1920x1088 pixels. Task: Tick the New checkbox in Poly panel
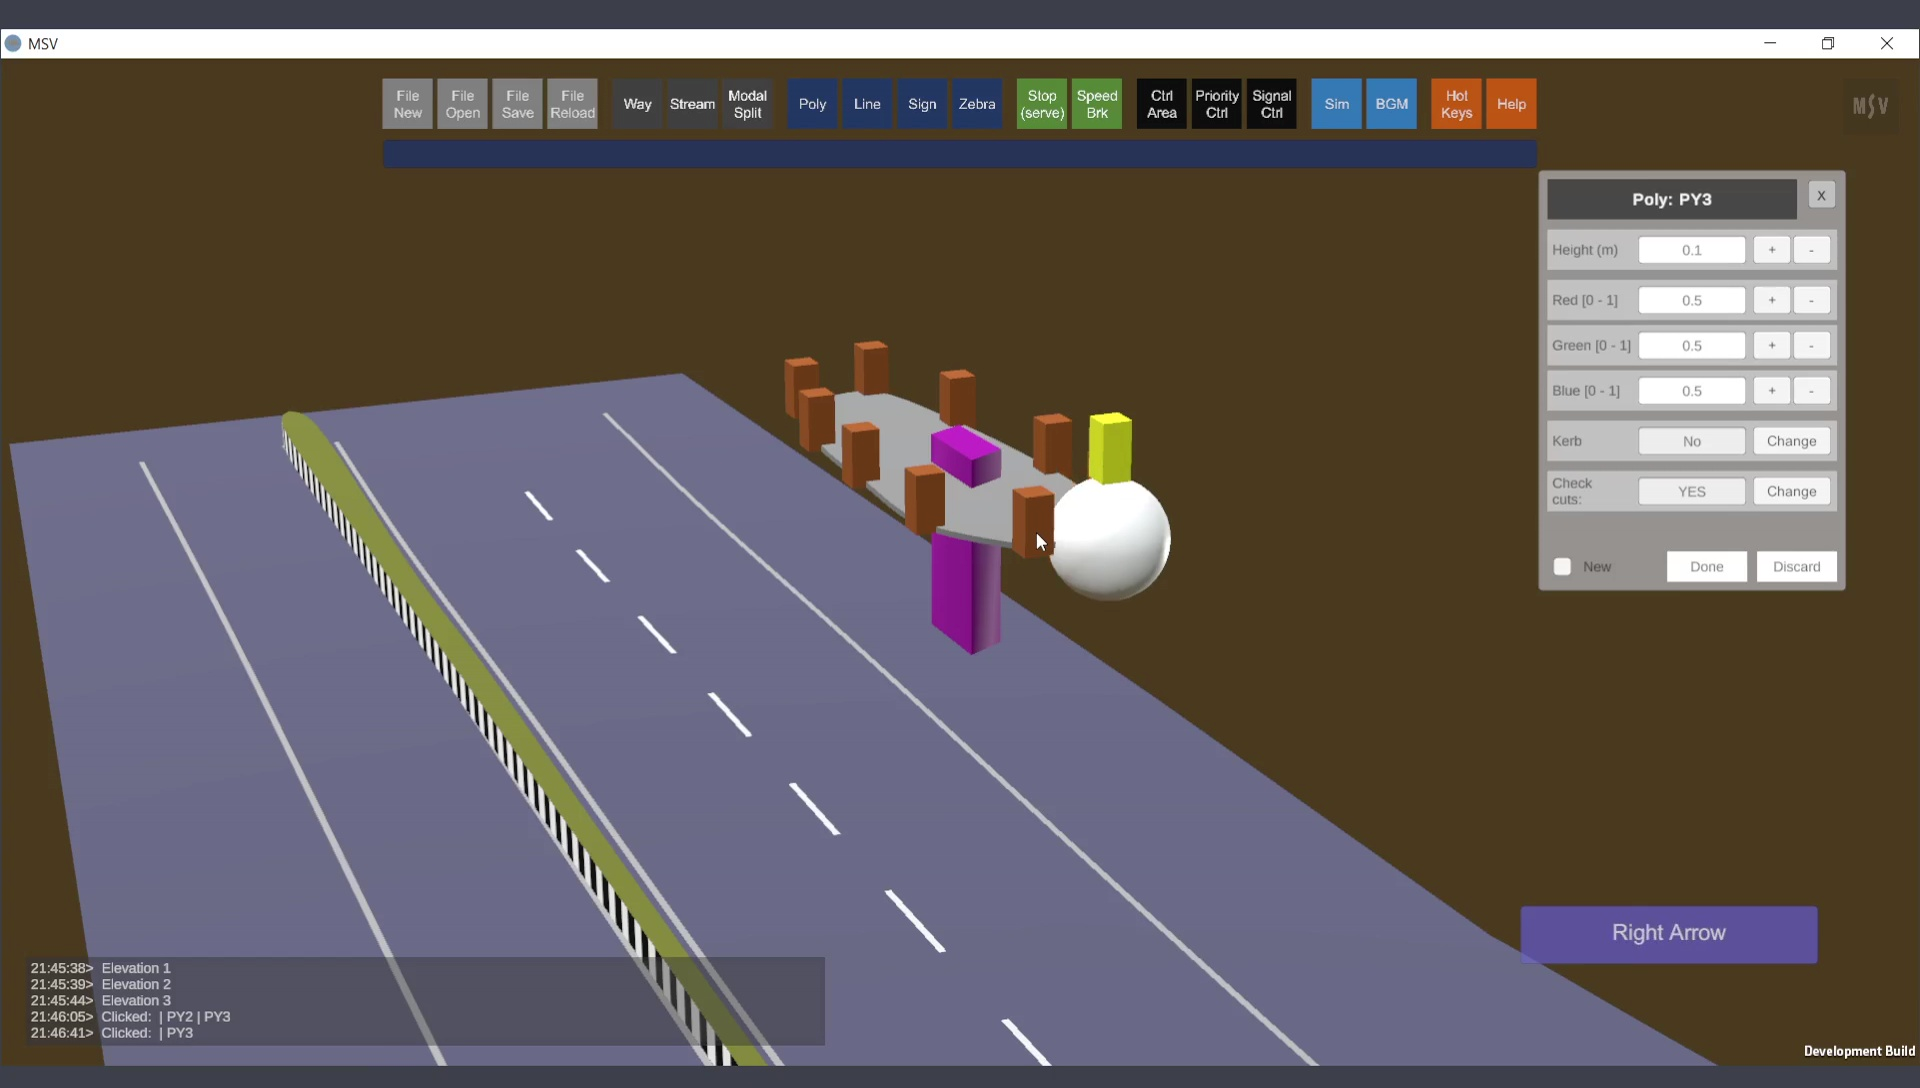[x=1562, y=567]
